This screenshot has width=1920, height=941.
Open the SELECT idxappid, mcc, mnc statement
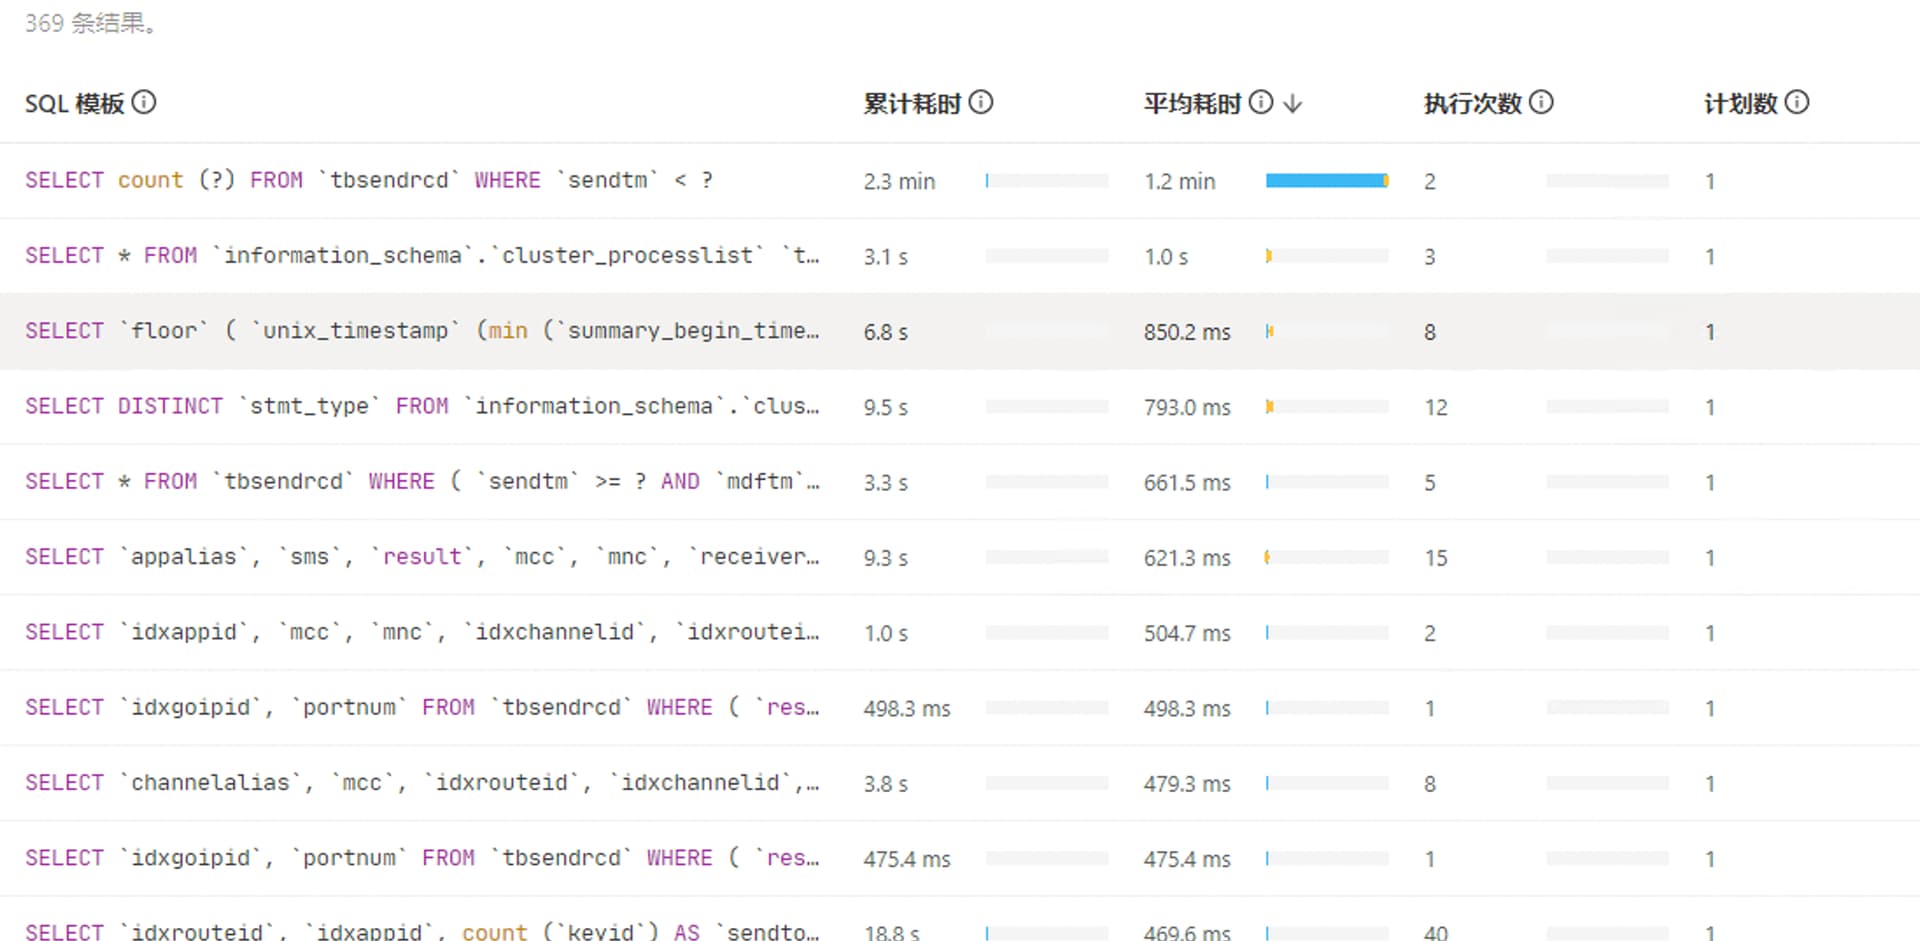(421, 632)
